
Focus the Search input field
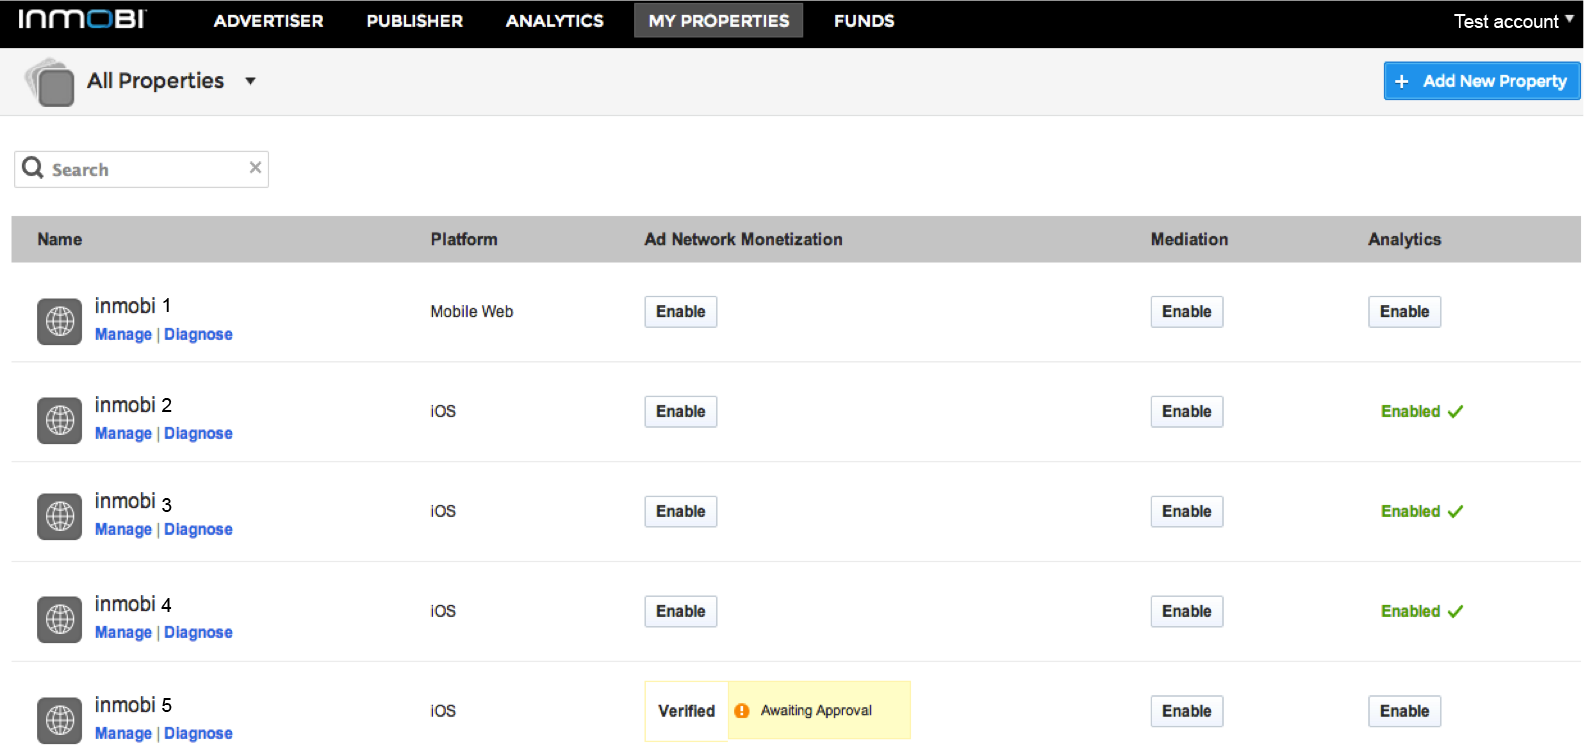141,169
